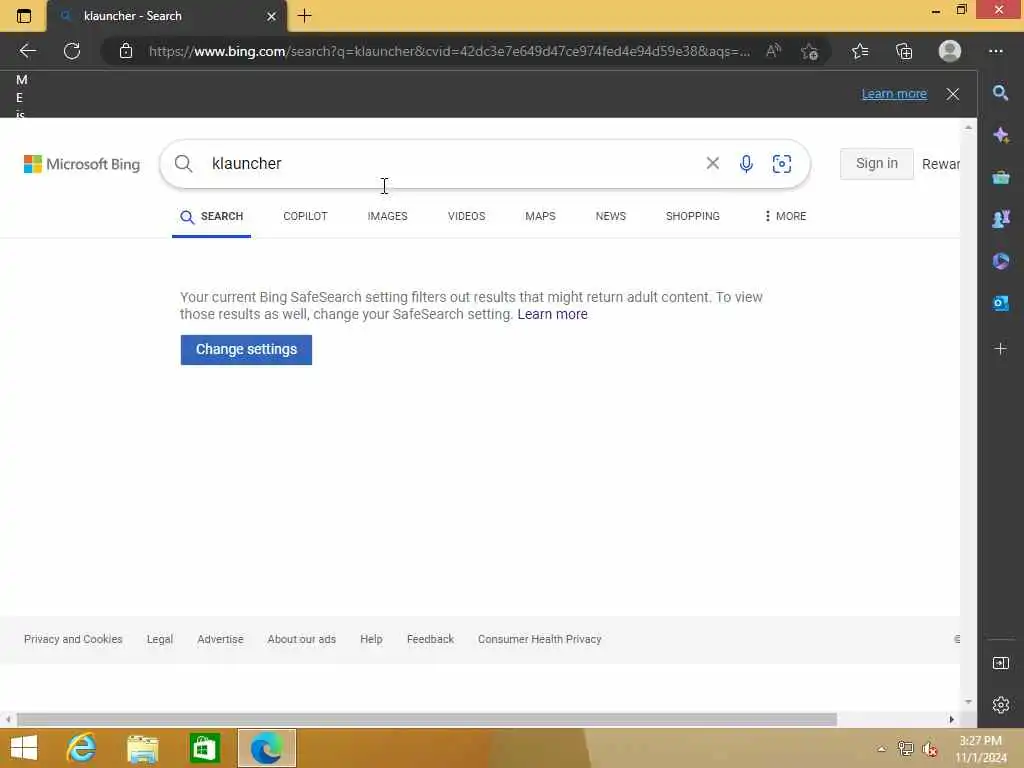Click the address bar URL

[x=449, y=51]
